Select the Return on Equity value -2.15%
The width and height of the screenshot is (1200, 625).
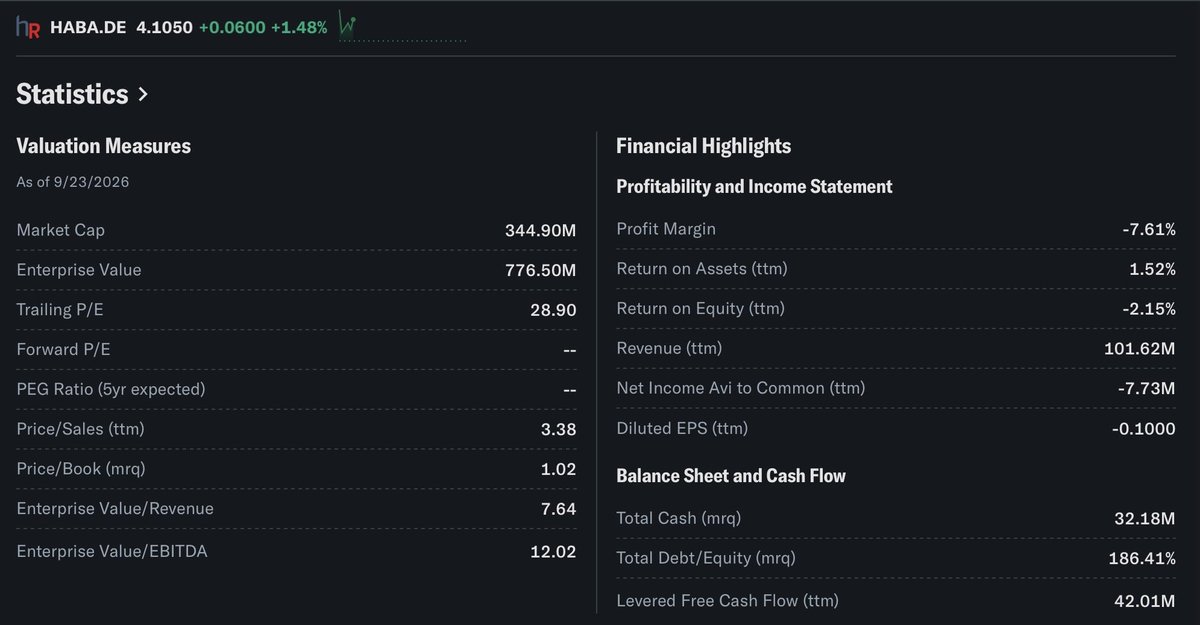pyautogui.click(x=1149, y=310)
